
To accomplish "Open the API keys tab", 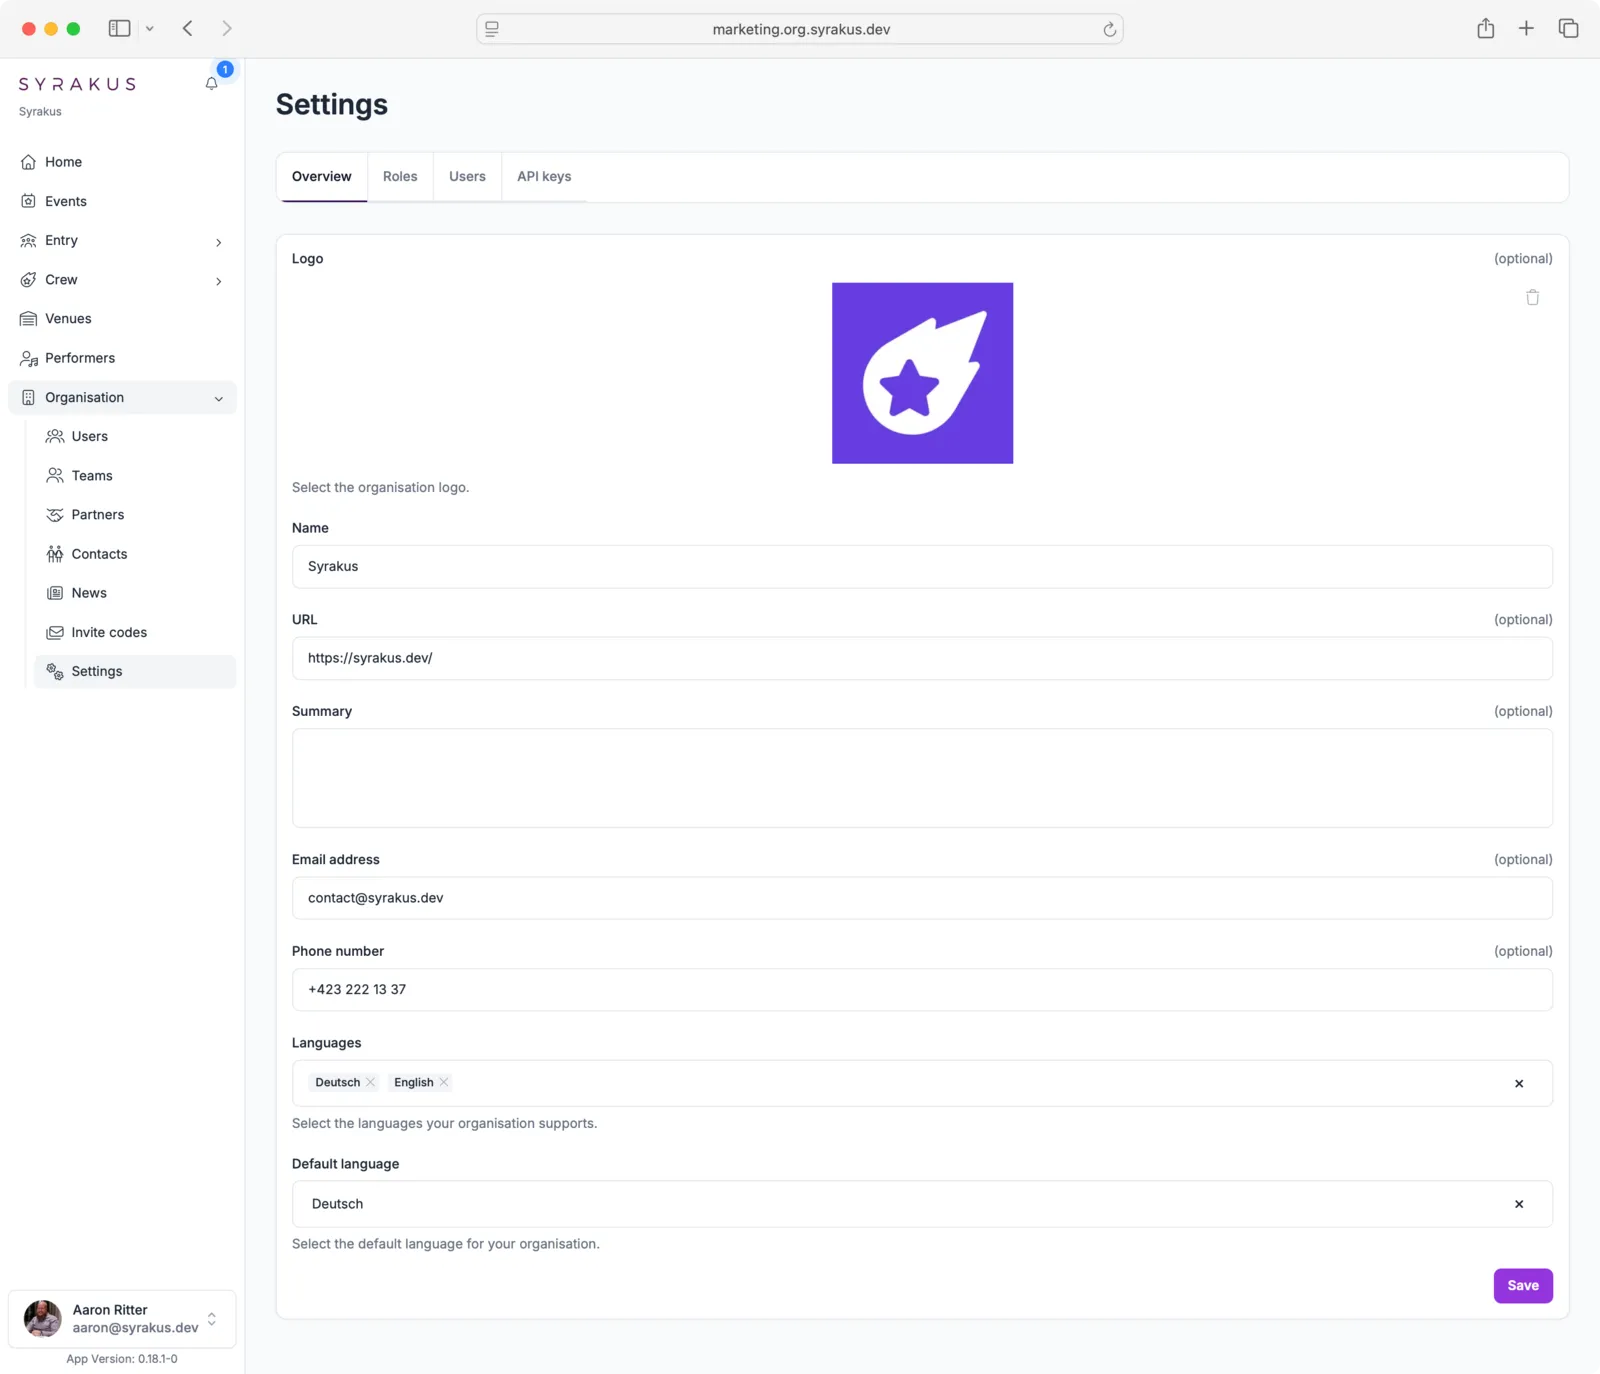I will coord(543,176).
